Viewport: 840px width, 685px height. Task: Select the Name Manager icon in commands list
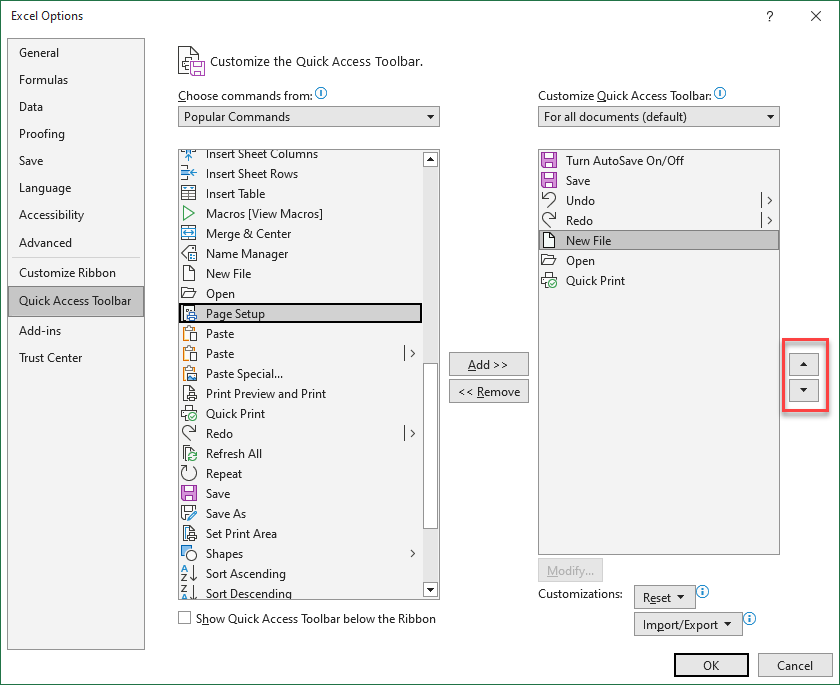click(x=189, y=253)
